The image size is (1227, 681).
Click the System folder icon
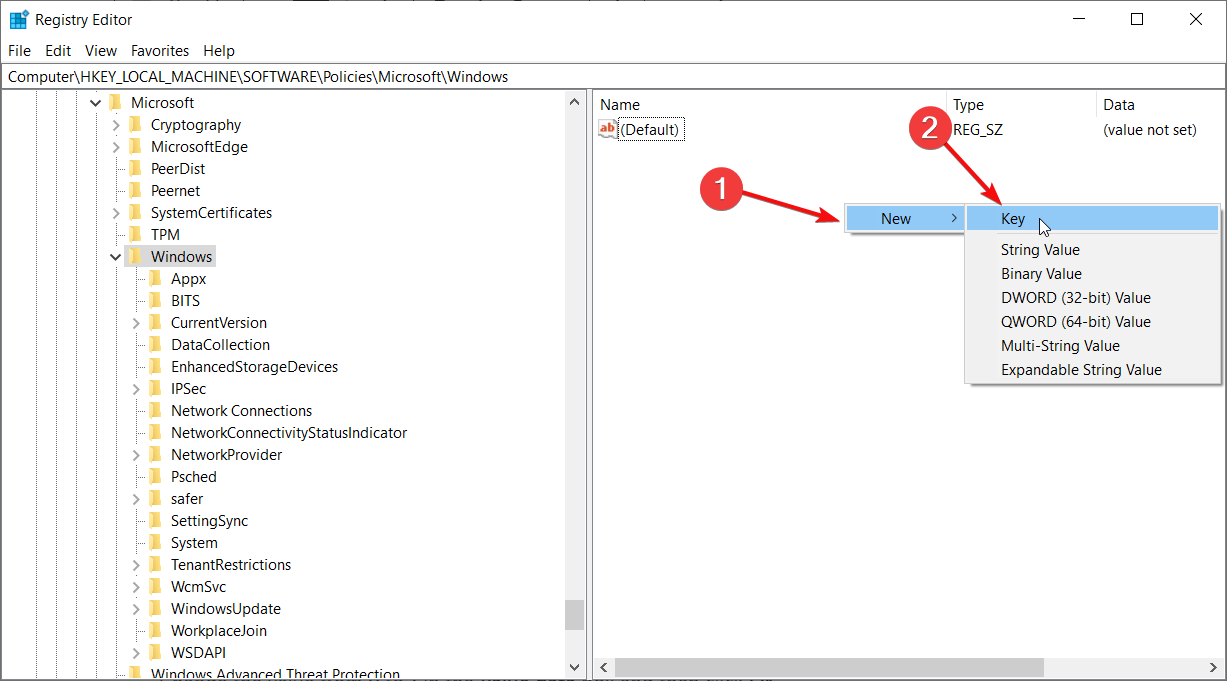point(155,543)
